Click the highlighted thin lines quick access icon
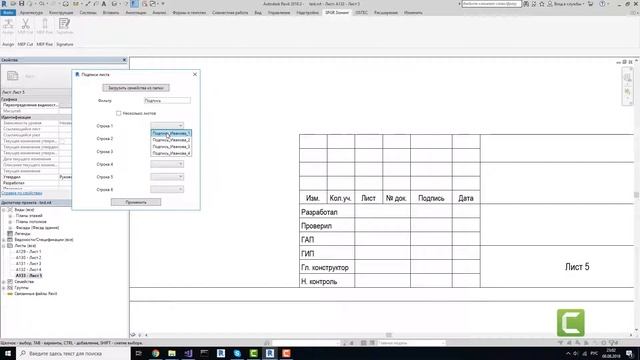Screen dimensions: 640x360 (134, 4)
